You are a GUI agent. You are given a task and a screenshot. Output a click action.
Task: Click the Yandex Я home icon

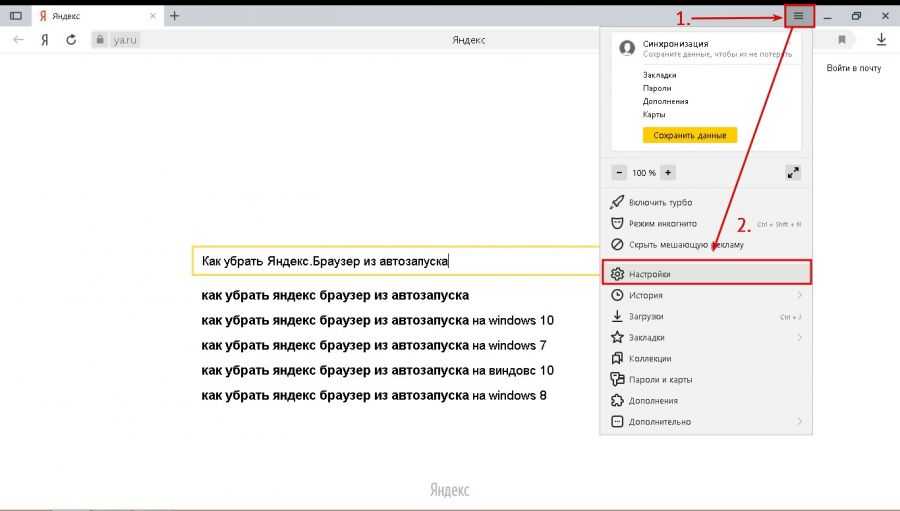(45, 40)
